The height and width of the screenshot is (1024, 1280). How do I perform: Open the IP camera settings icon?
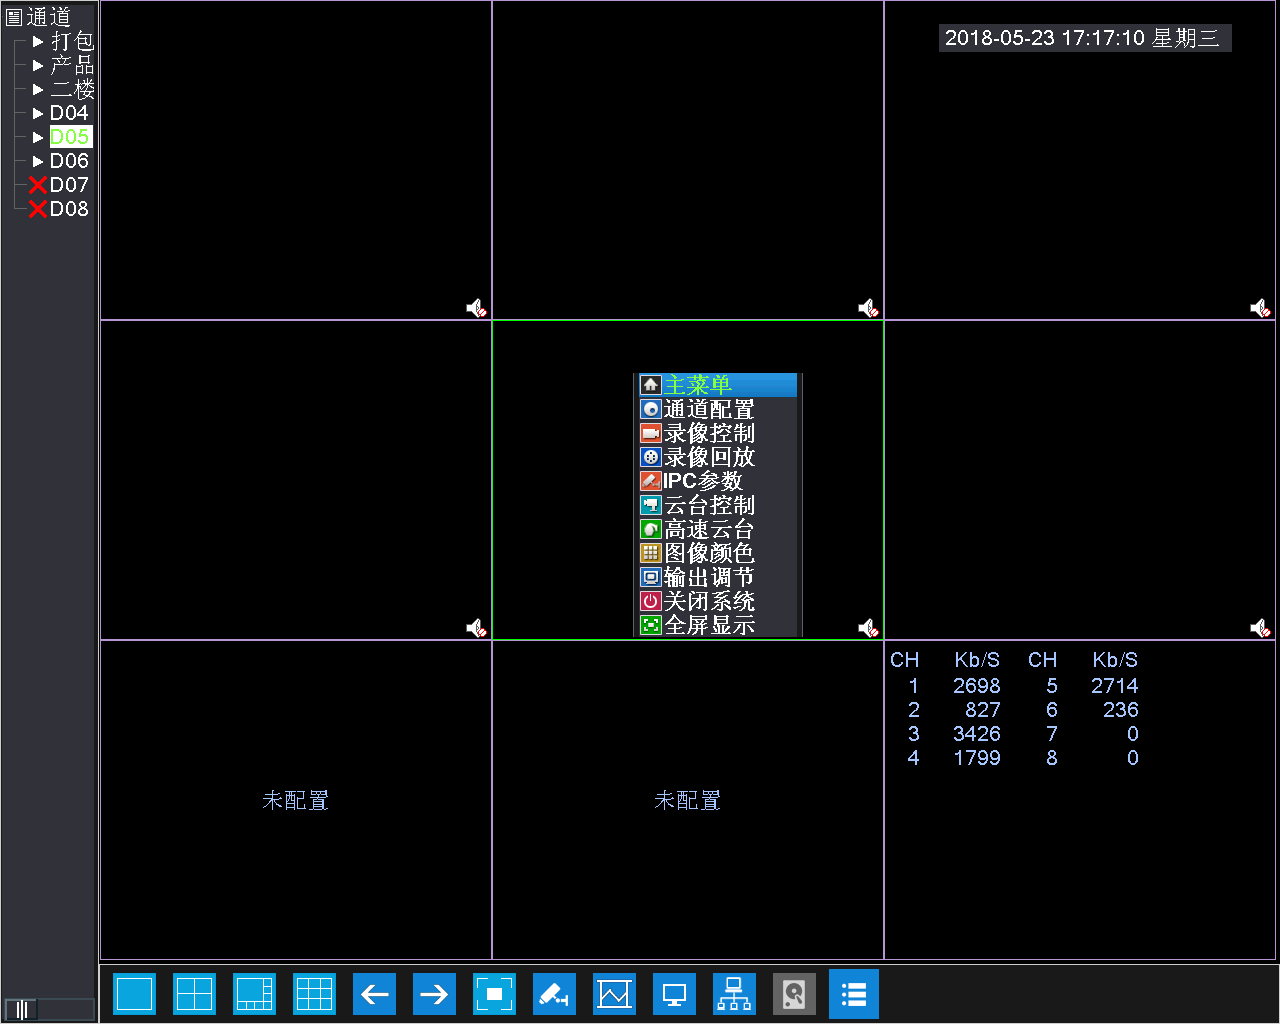coord(554,994)
